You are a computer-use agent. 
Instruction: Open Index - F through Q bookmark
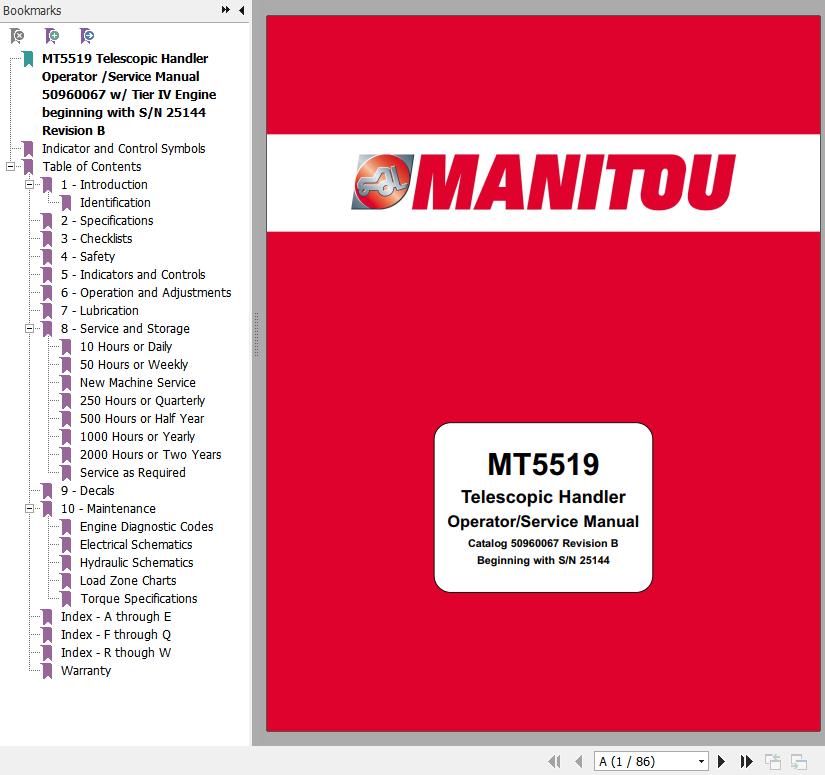(x=116, y=634)
